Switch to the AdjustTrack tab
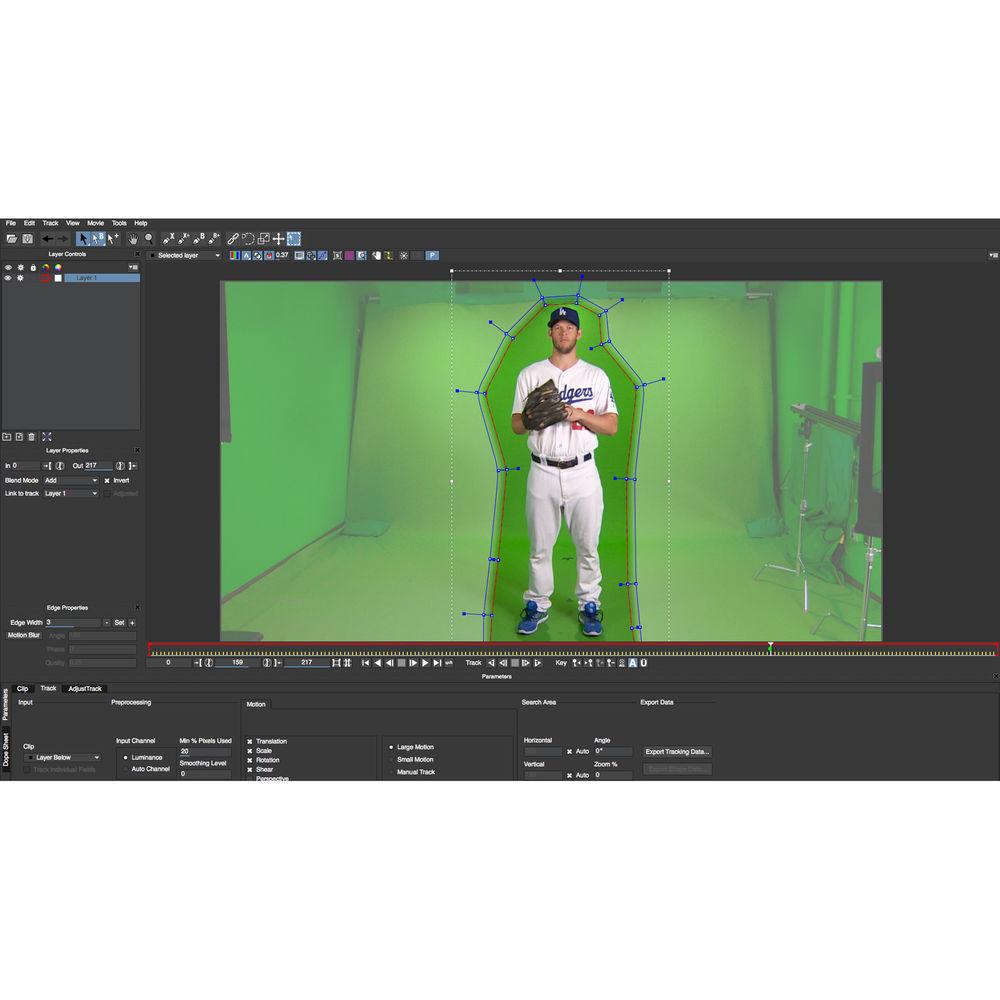 (85, 688)
